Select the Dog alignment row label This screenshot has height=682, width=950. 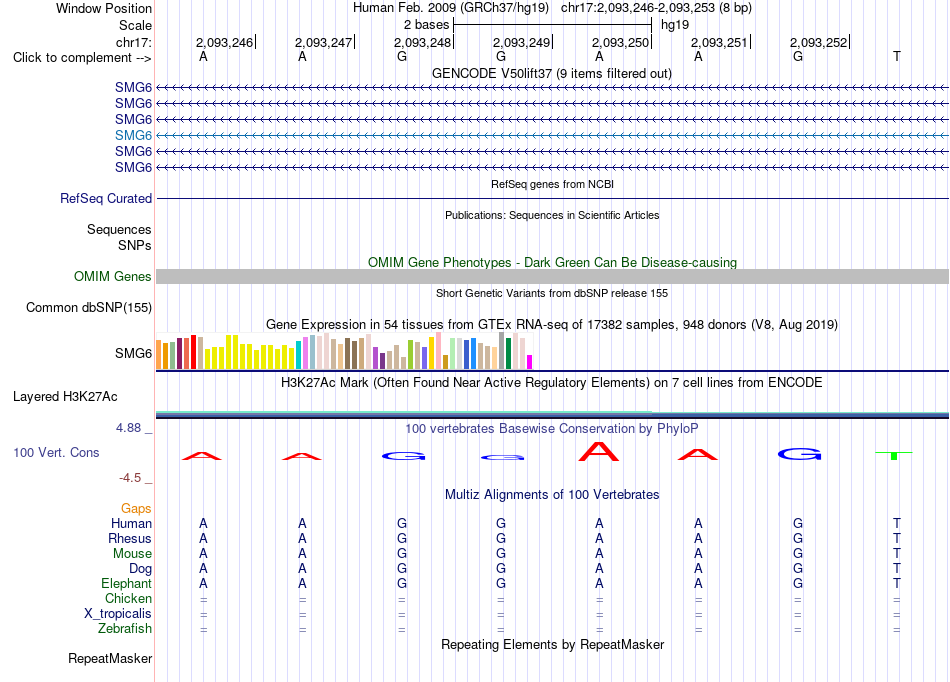tap(141, 568)
